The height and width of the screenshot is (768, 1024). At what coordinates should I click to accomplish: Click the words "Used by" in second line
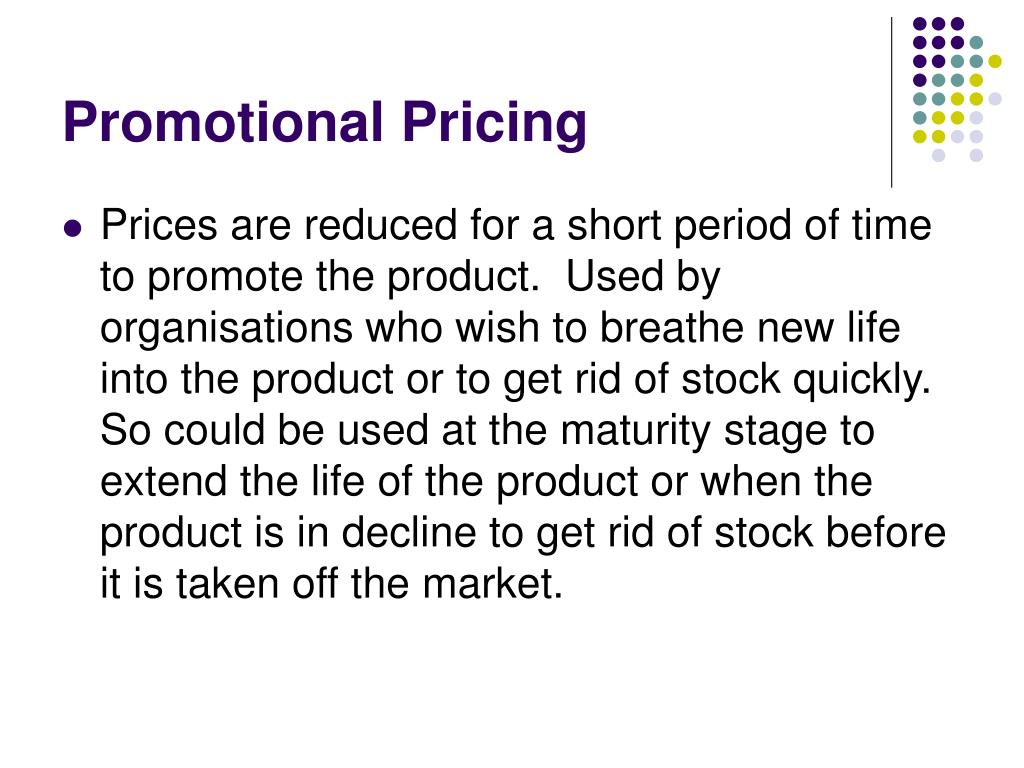(x=643, y=277)
